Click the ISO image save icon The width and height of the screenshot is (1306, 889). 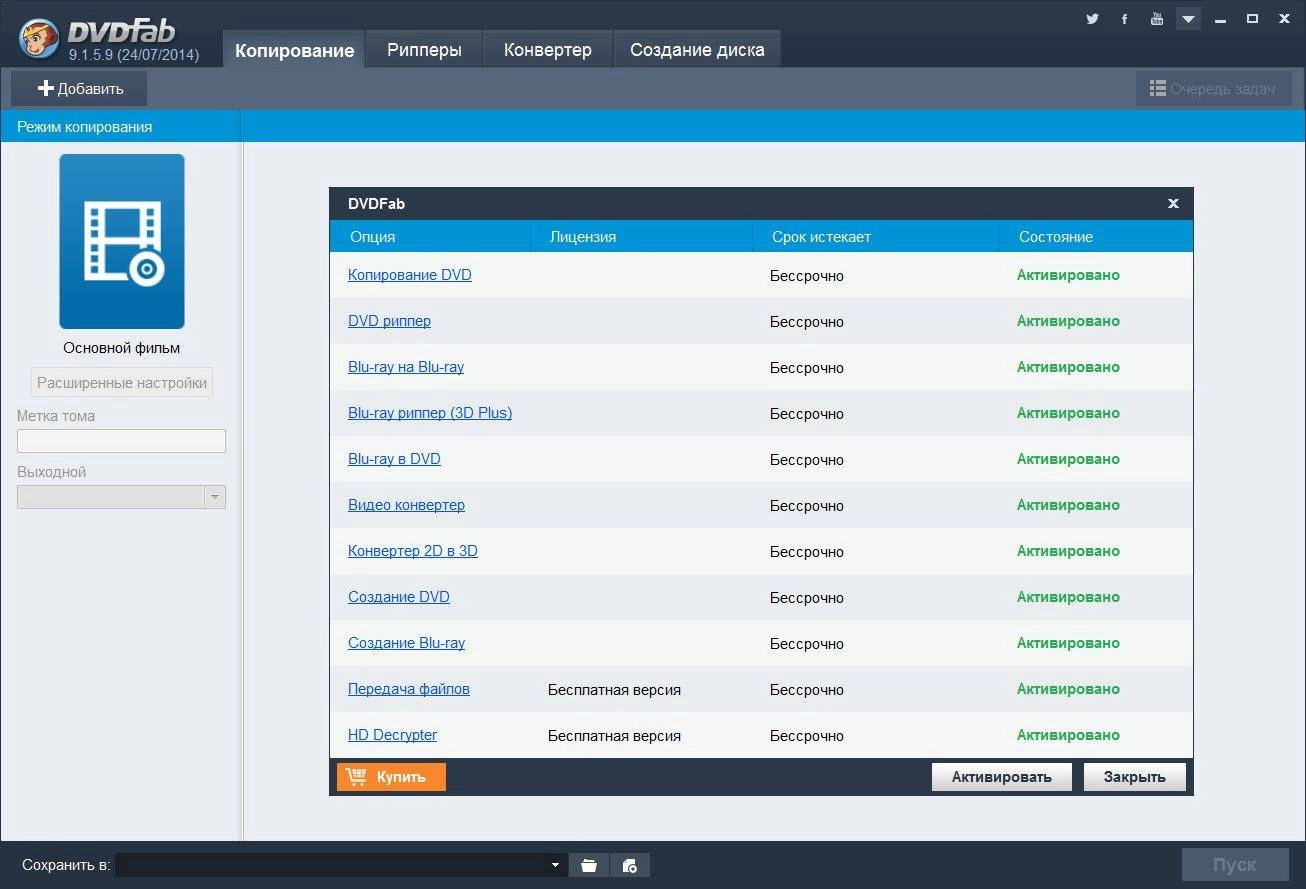630,865
